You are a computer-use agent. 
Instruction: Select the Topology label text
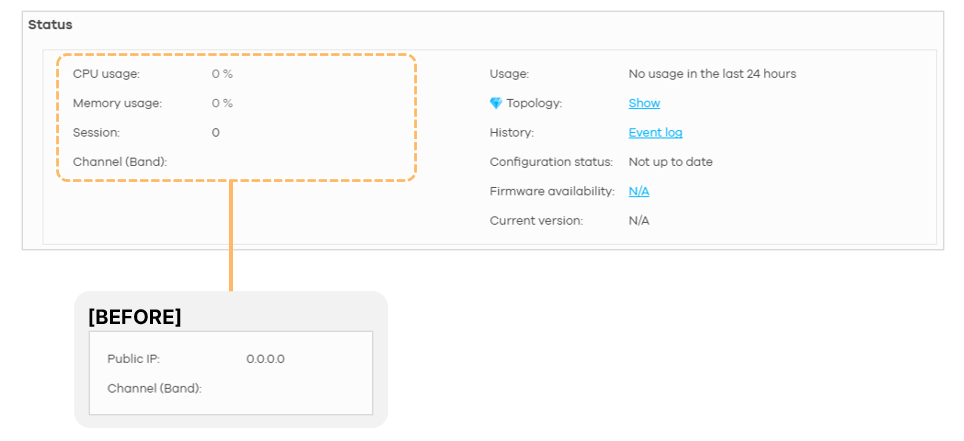pos(534,103)
